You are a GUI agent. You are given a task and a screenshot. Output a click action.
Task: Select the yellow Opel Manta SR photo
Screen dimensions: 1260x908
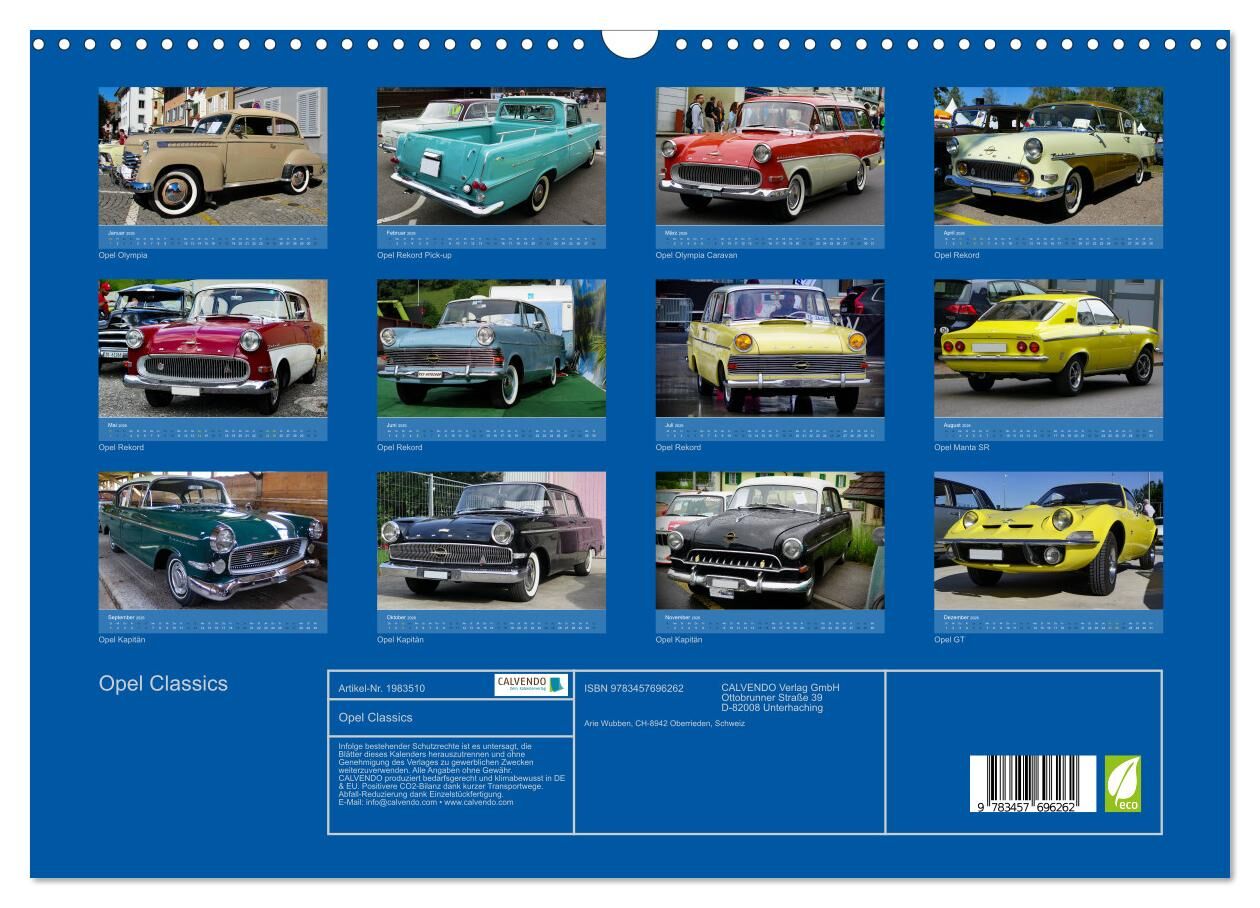[1048, 348]
